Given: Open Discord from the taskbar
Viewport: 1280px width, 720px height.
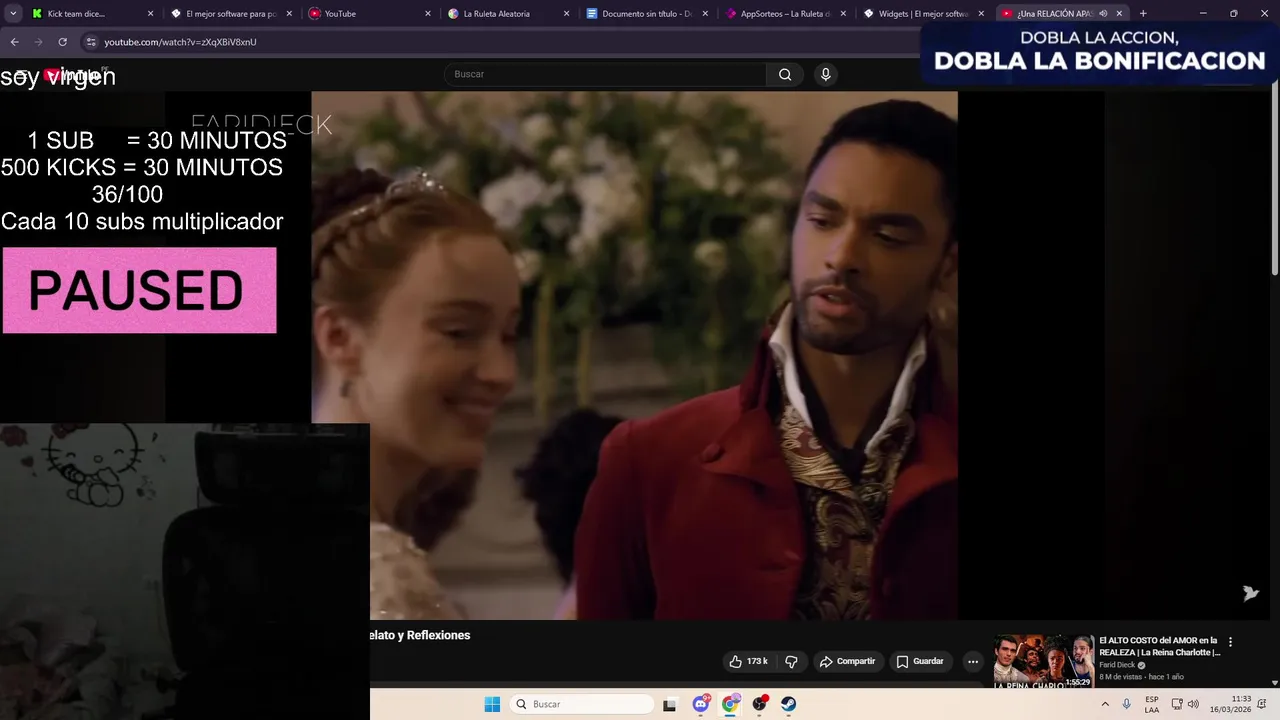Looking at the screenshot, I should [x=701, y=704].
